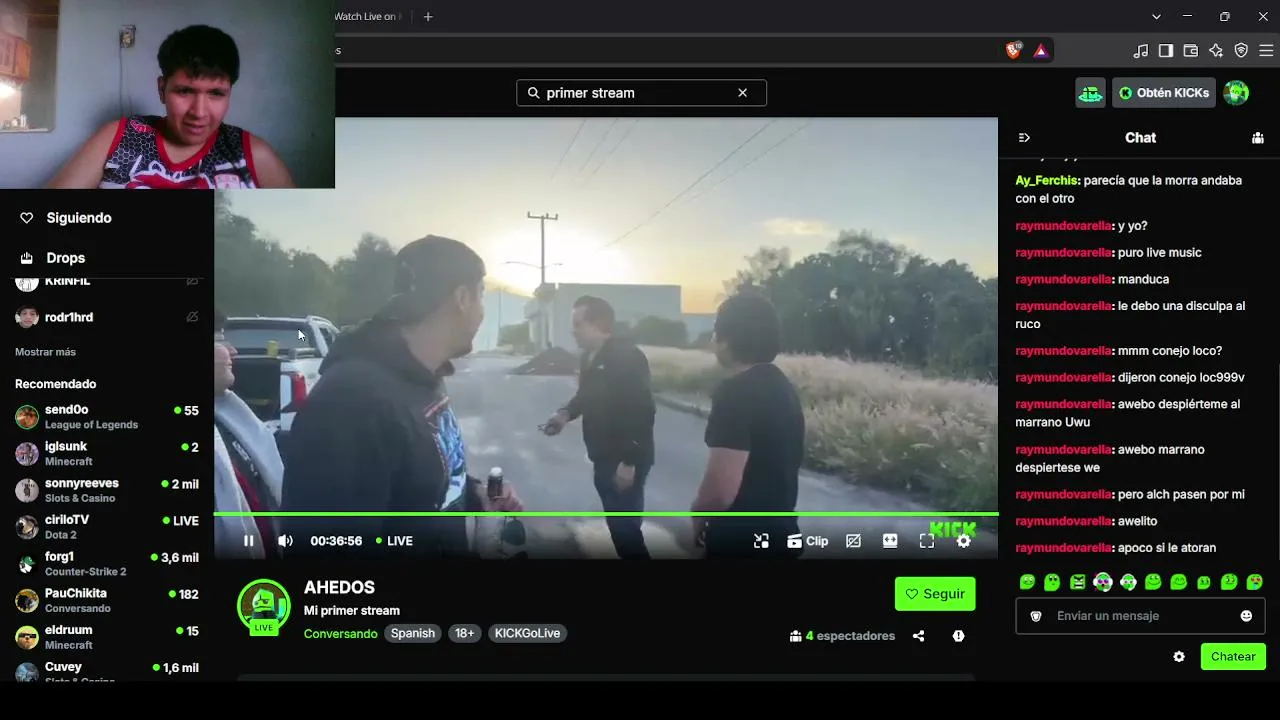This screenshot has height=720, width=1280.
Task: Insert the angry square green emote
Action: pyautogui.click(x=1077, y=582)
